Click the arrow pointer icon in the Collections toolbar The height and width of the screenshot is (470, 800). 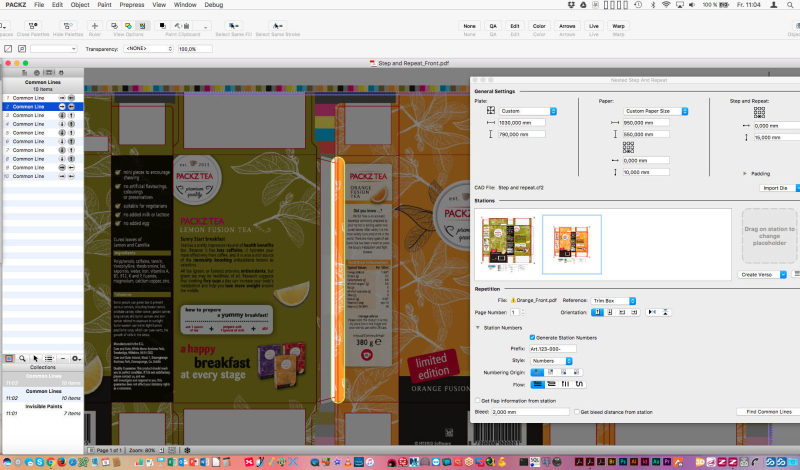35,359
